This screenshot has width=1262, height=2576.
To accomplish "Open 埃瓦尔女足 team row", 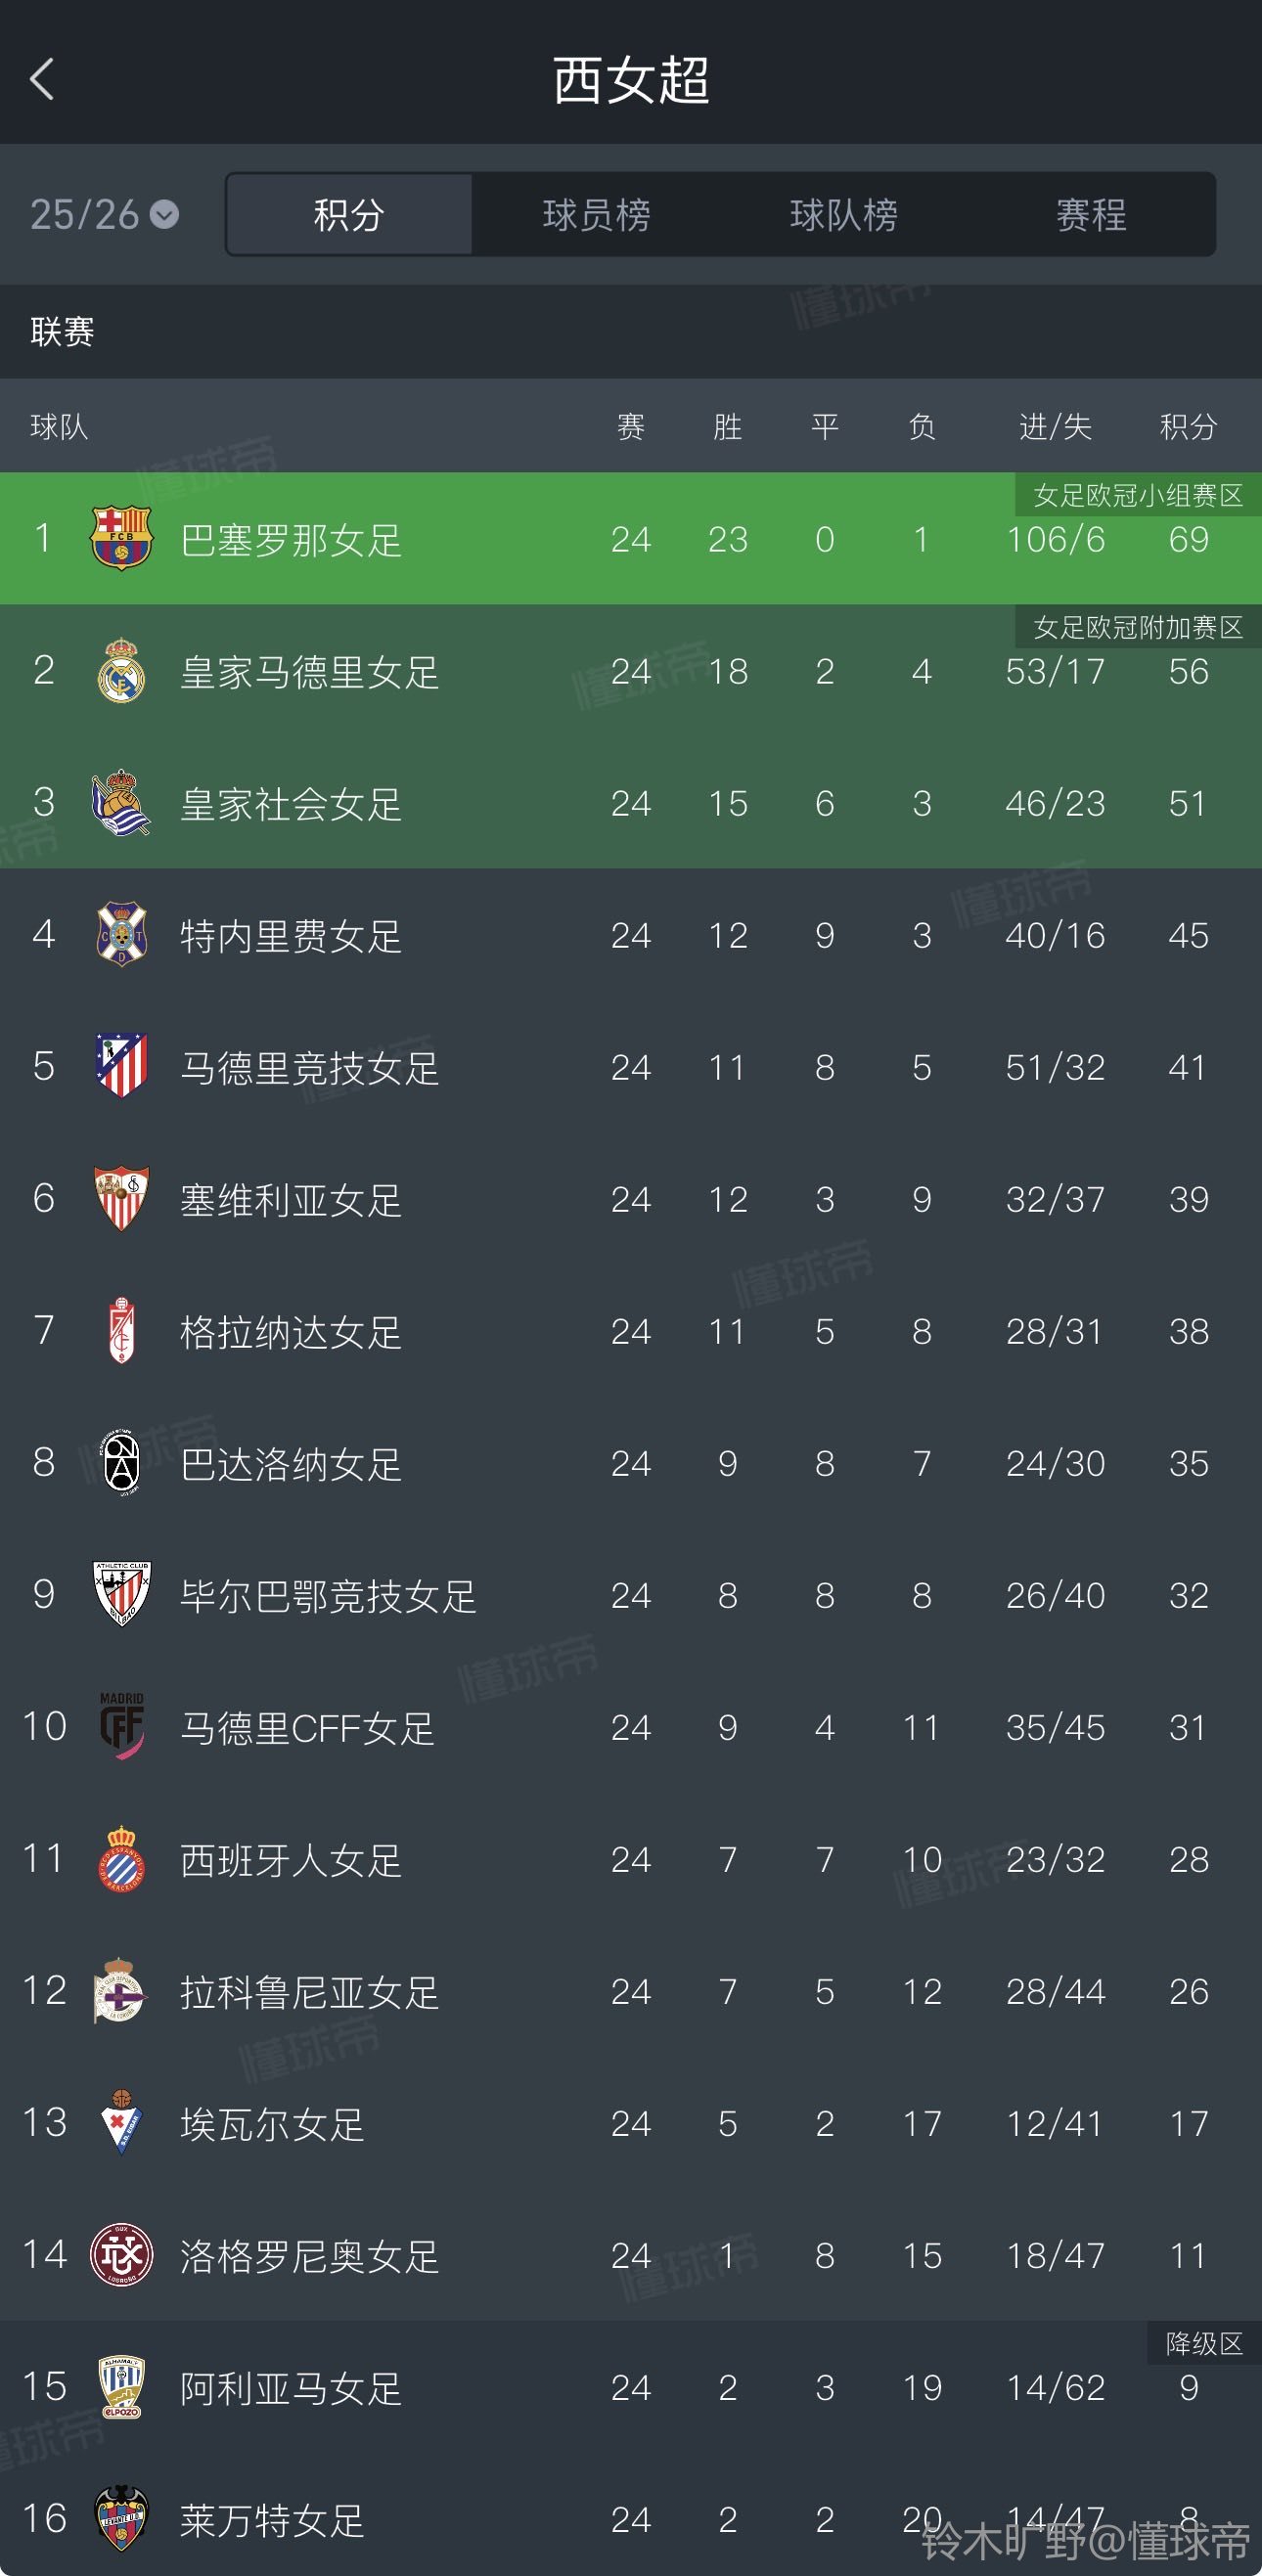I will click(272, 2123).
